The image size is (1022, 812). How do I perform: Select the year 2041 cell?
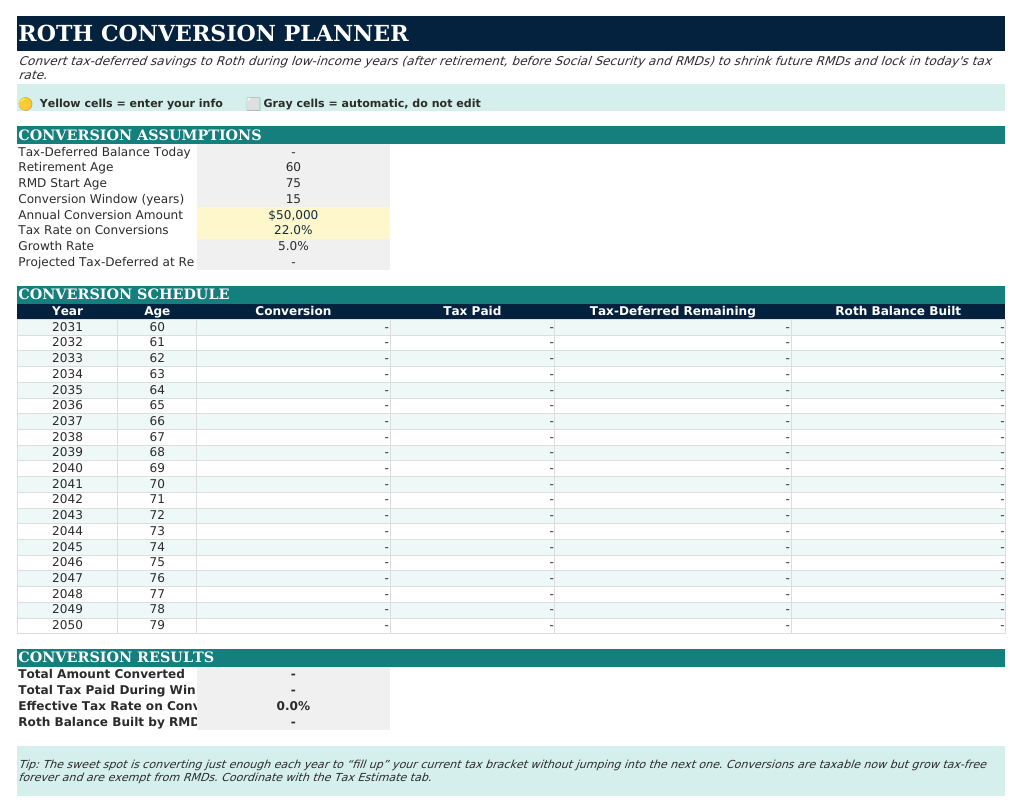[67, 484]
